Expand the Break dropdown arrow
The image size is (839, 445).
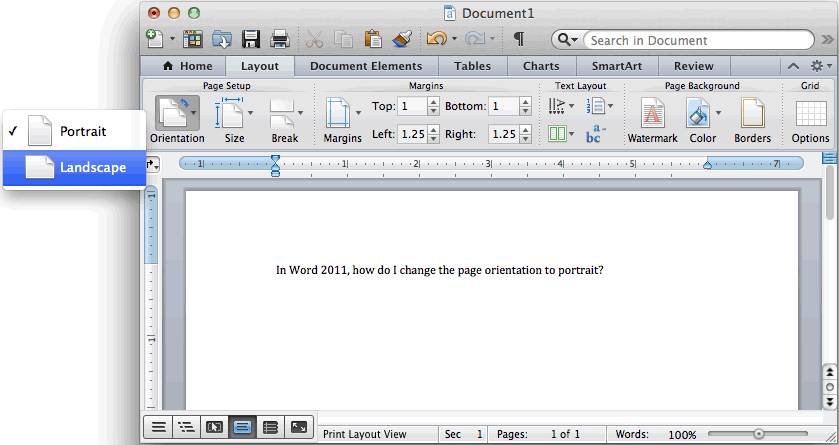[300, 113]
